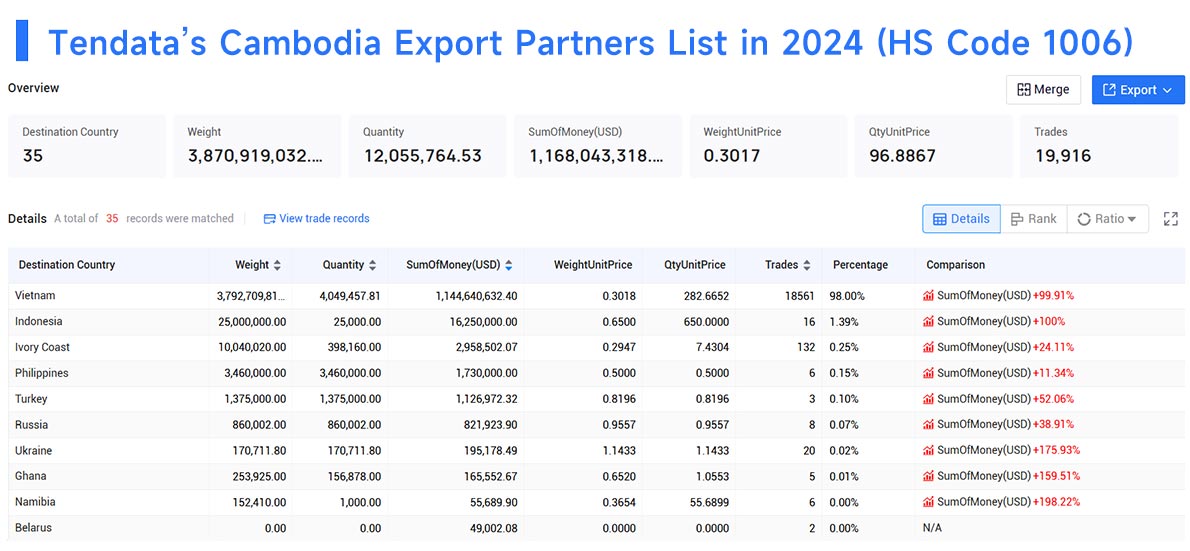The image size is (1190, 551).
Task: Click the QtyUnitPrice column header
Action: [691, 266]
